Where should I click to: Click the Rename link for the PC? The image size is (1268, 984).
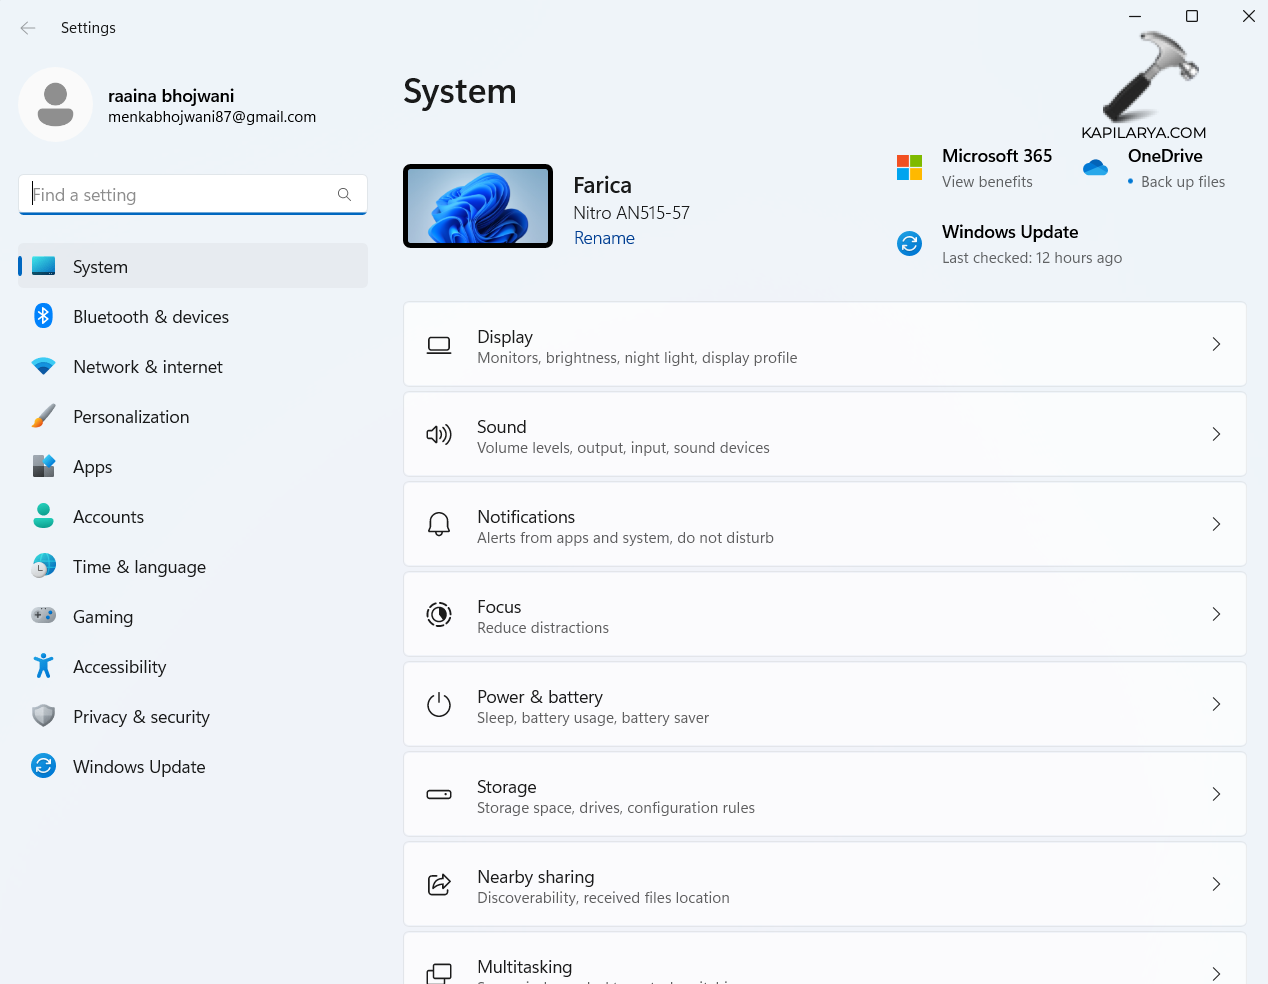(x=604, y=238)
